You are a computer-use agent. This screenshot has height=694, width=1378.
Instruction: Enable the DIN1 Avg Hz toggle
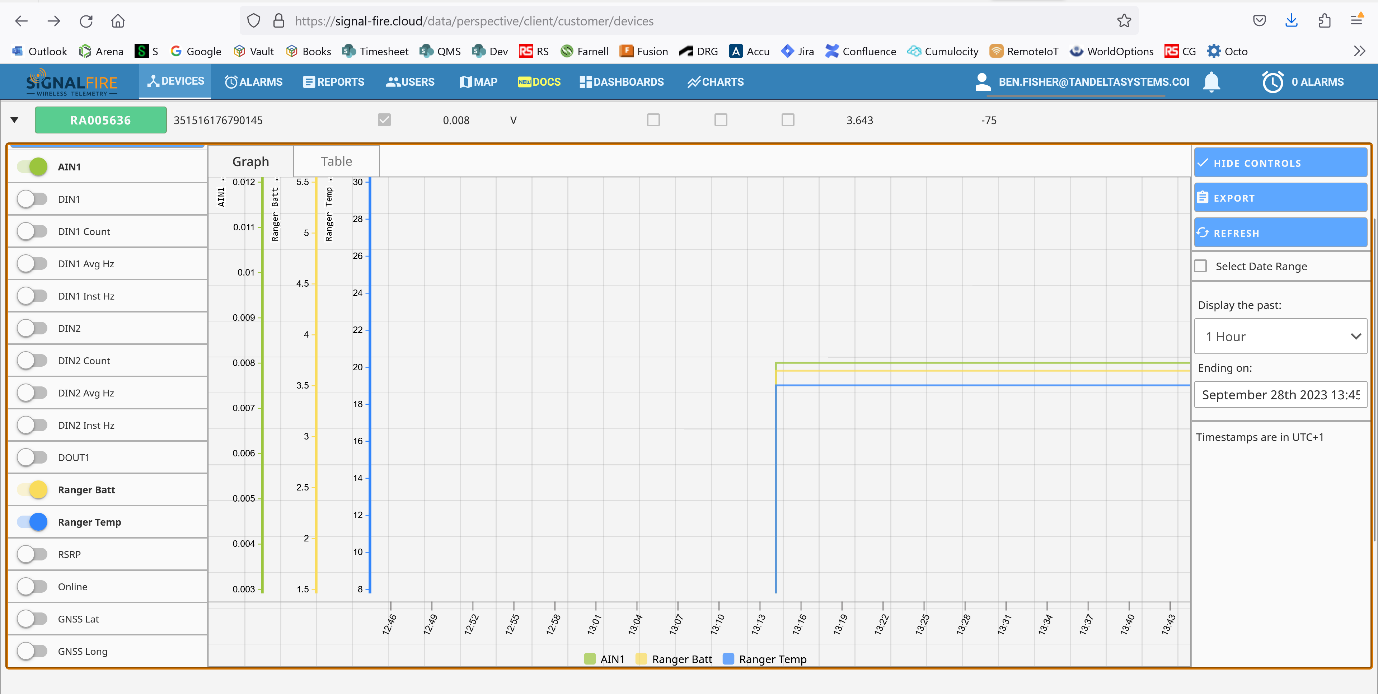tap(32, 264)
